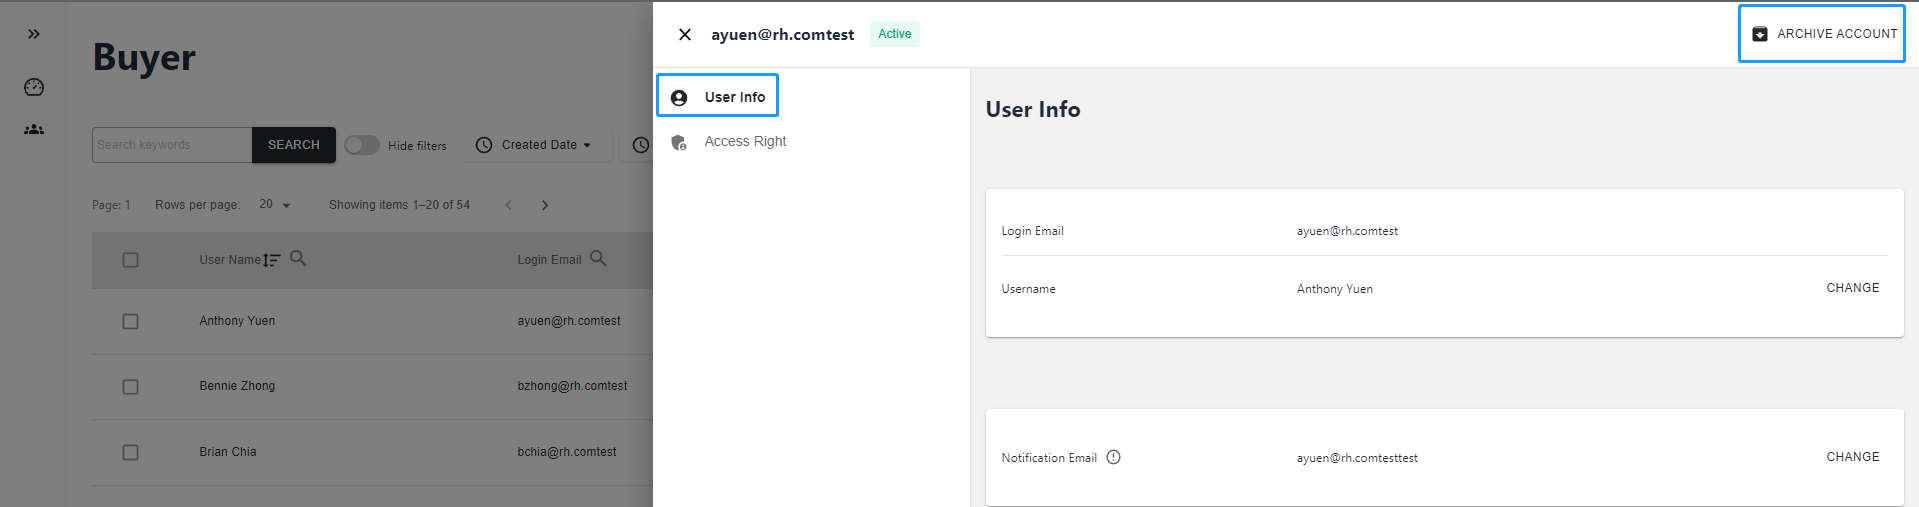The width and height of the screenshot is (1919, 507).
Task: Select the User Info tab
Action: pos(717,96)
